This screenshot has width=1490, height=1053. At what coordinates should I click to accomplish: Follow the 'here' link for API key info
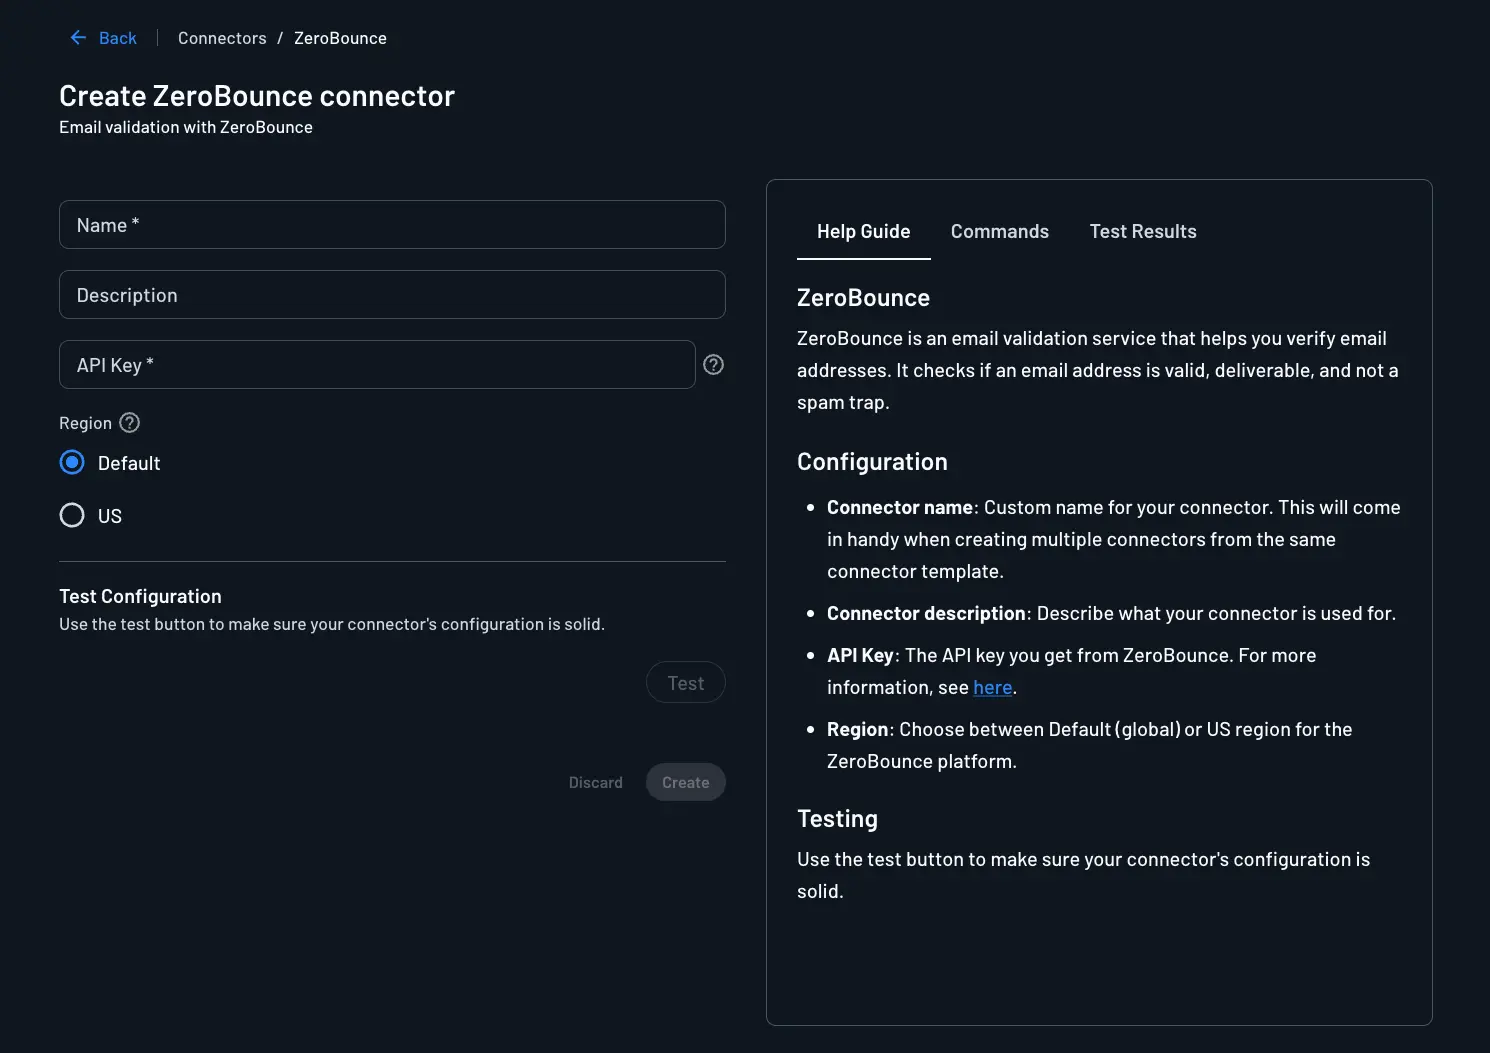coord(993,687)
